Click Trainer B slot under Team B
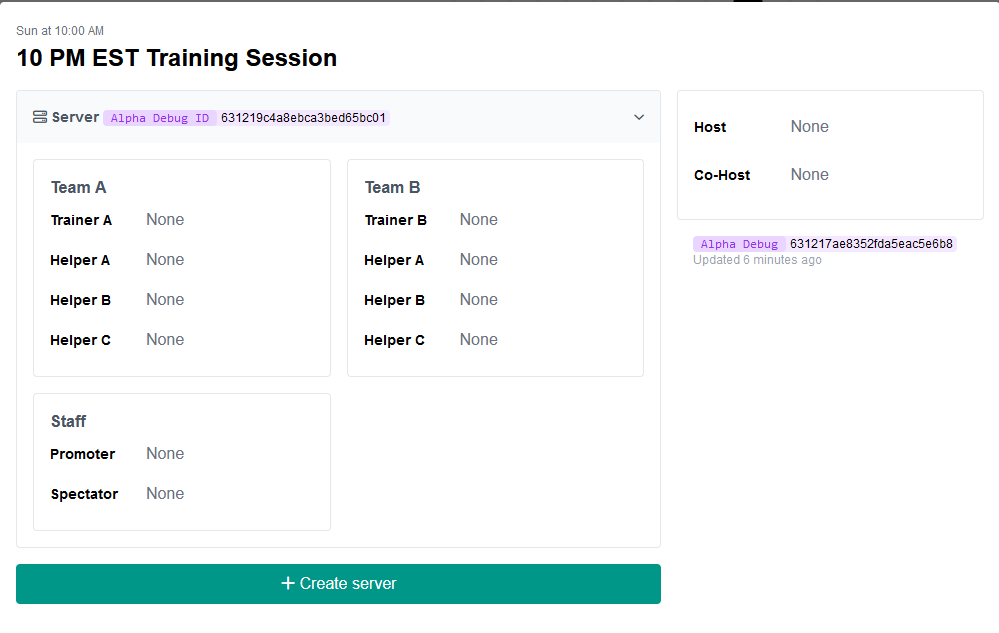This screenshot has height=633, width=999. pyautogui.click(x=478, y=219)
